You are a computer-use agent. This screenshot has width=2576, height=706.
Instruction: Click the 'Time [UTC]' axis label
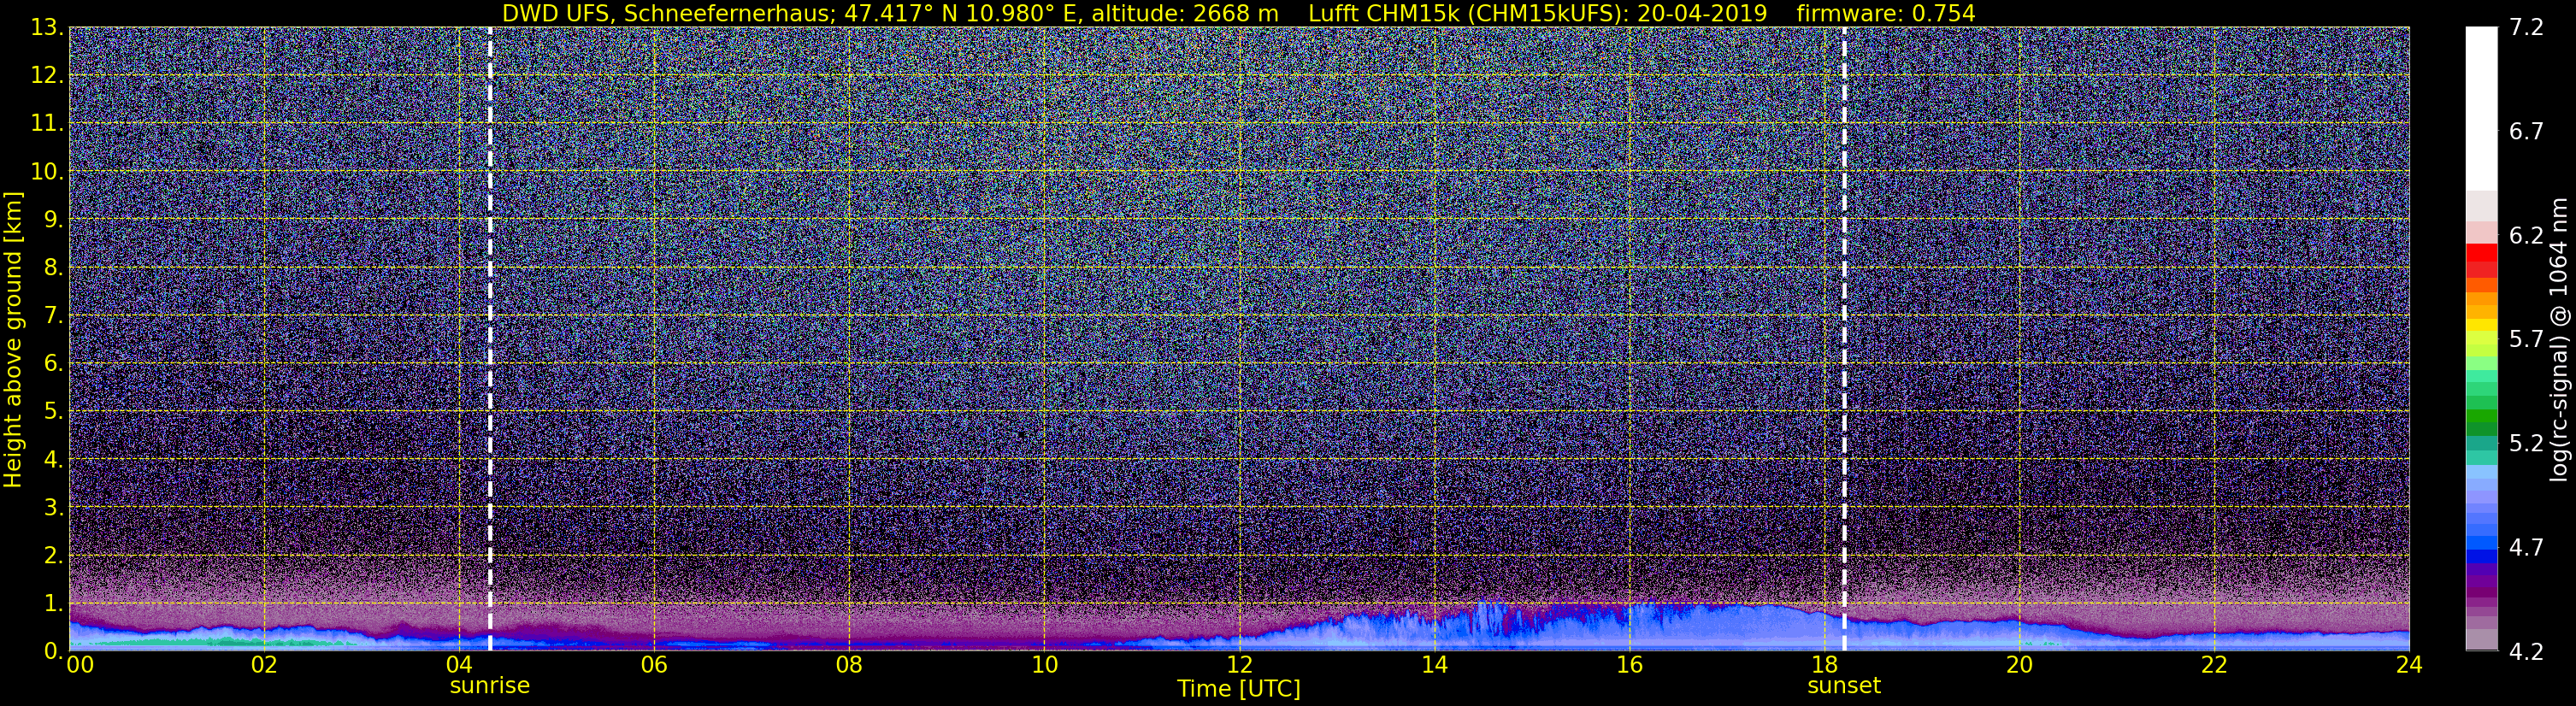pyautogui.click(x=1239, y=688)
